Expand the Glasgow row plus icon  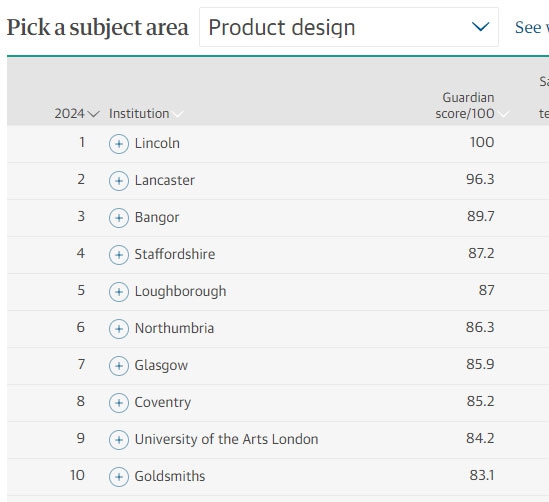click(119, 366)
